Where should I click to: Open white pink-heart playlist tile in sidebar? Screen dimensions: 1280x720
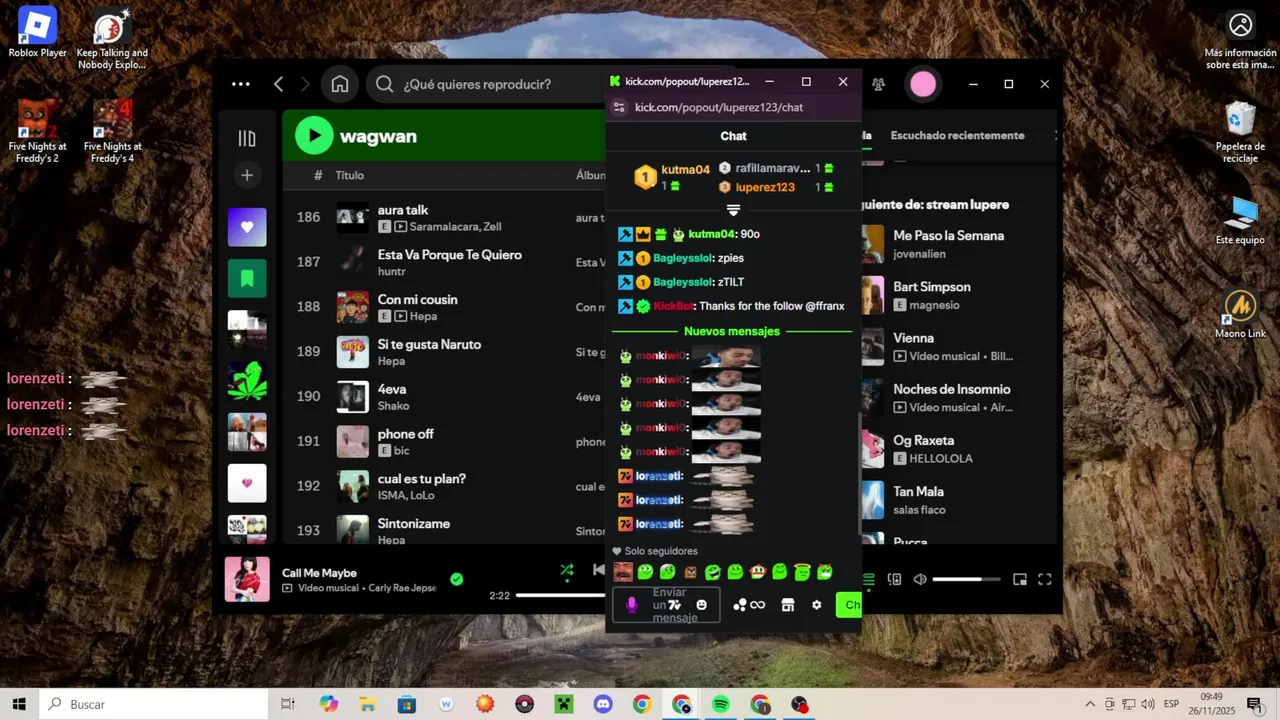coord(247,483)
